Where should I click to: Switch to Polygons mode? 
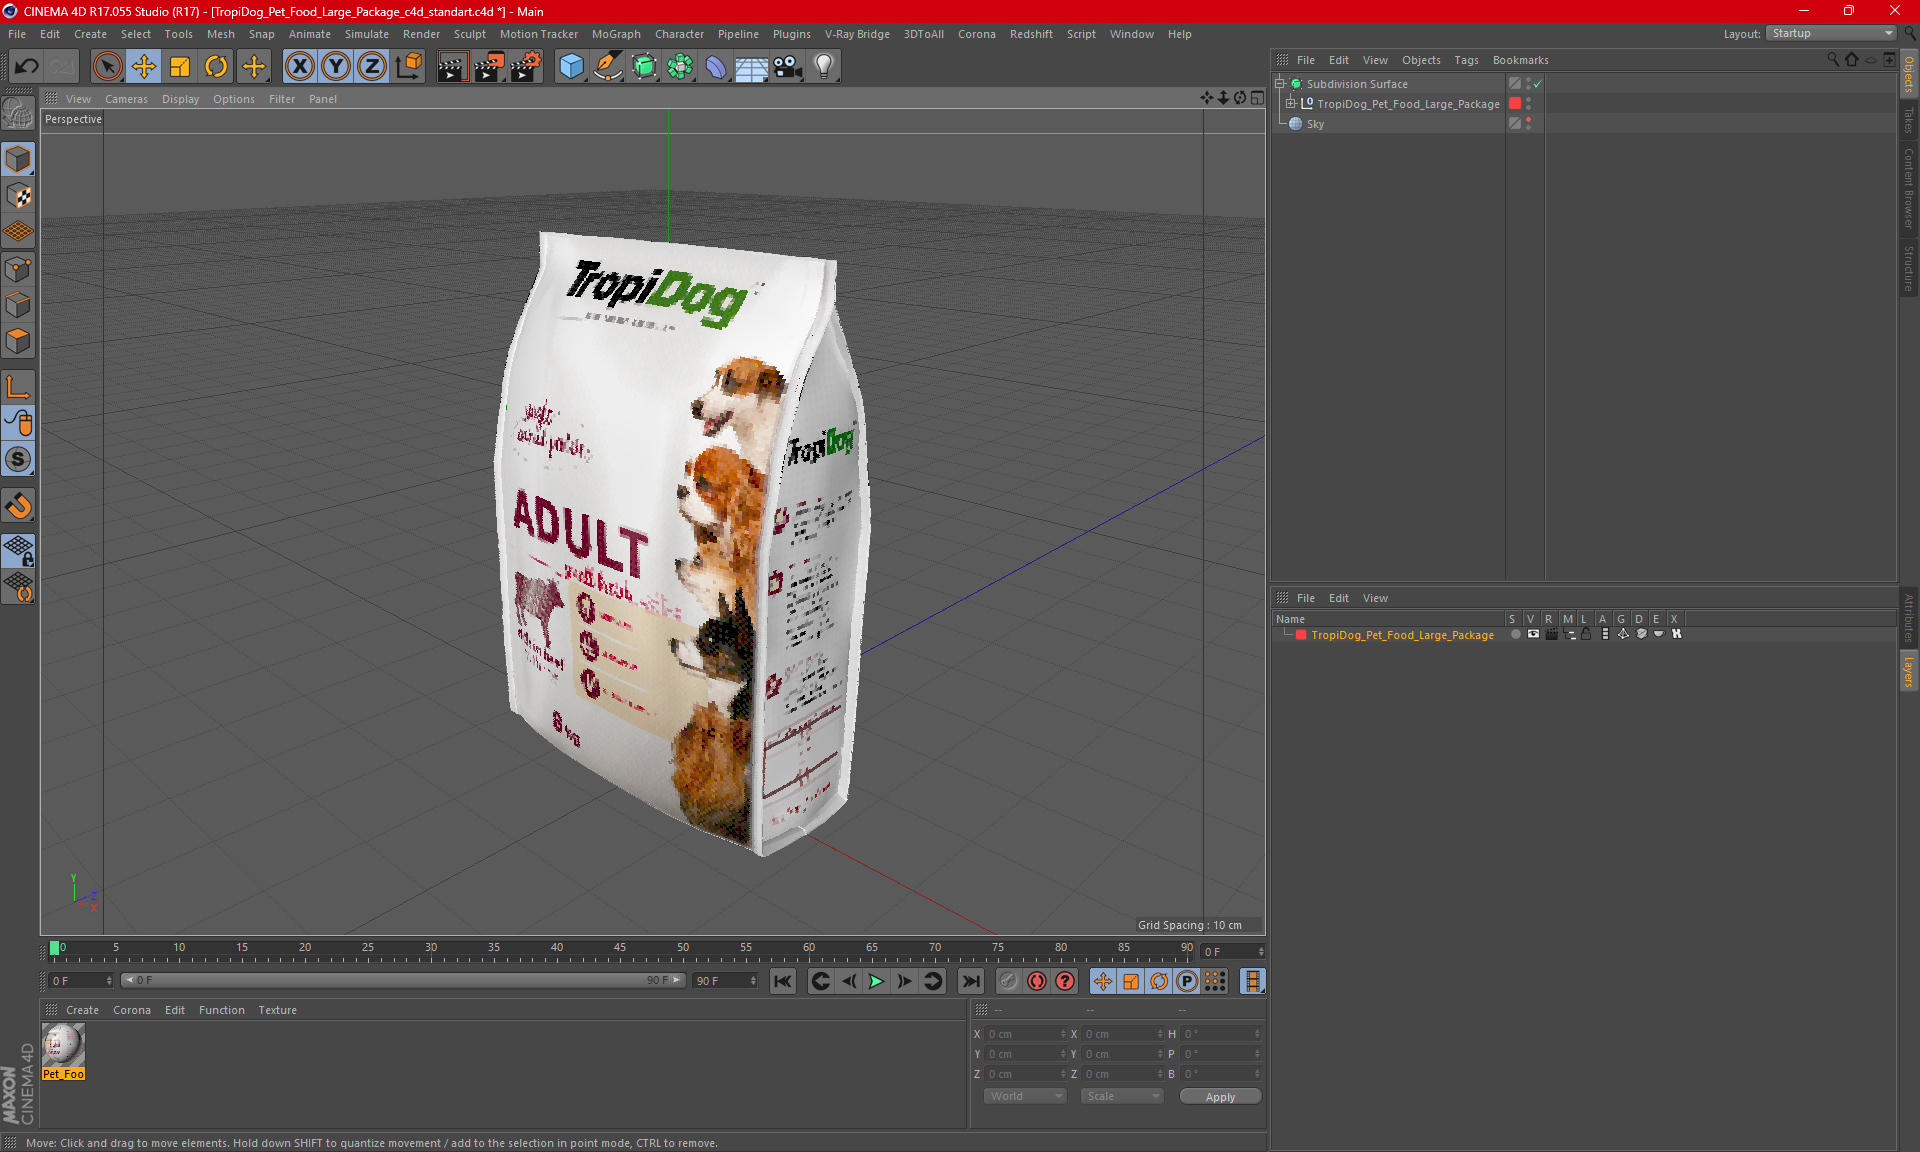click(18, 342)
